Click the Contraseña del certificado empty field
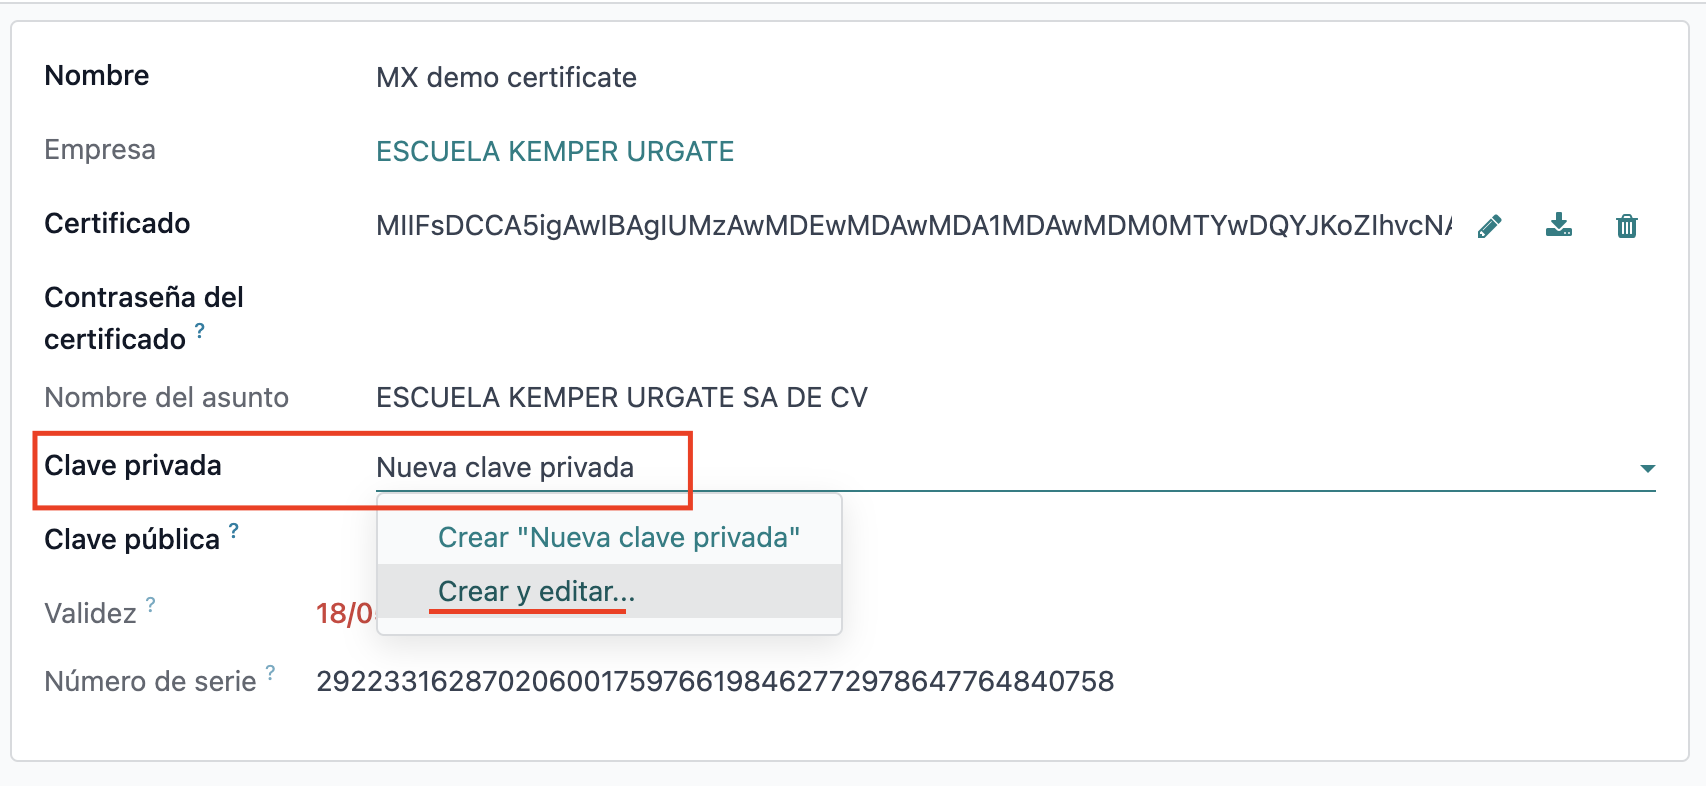The width and height of the screenshot is (1706, 786). (1015, 318)
